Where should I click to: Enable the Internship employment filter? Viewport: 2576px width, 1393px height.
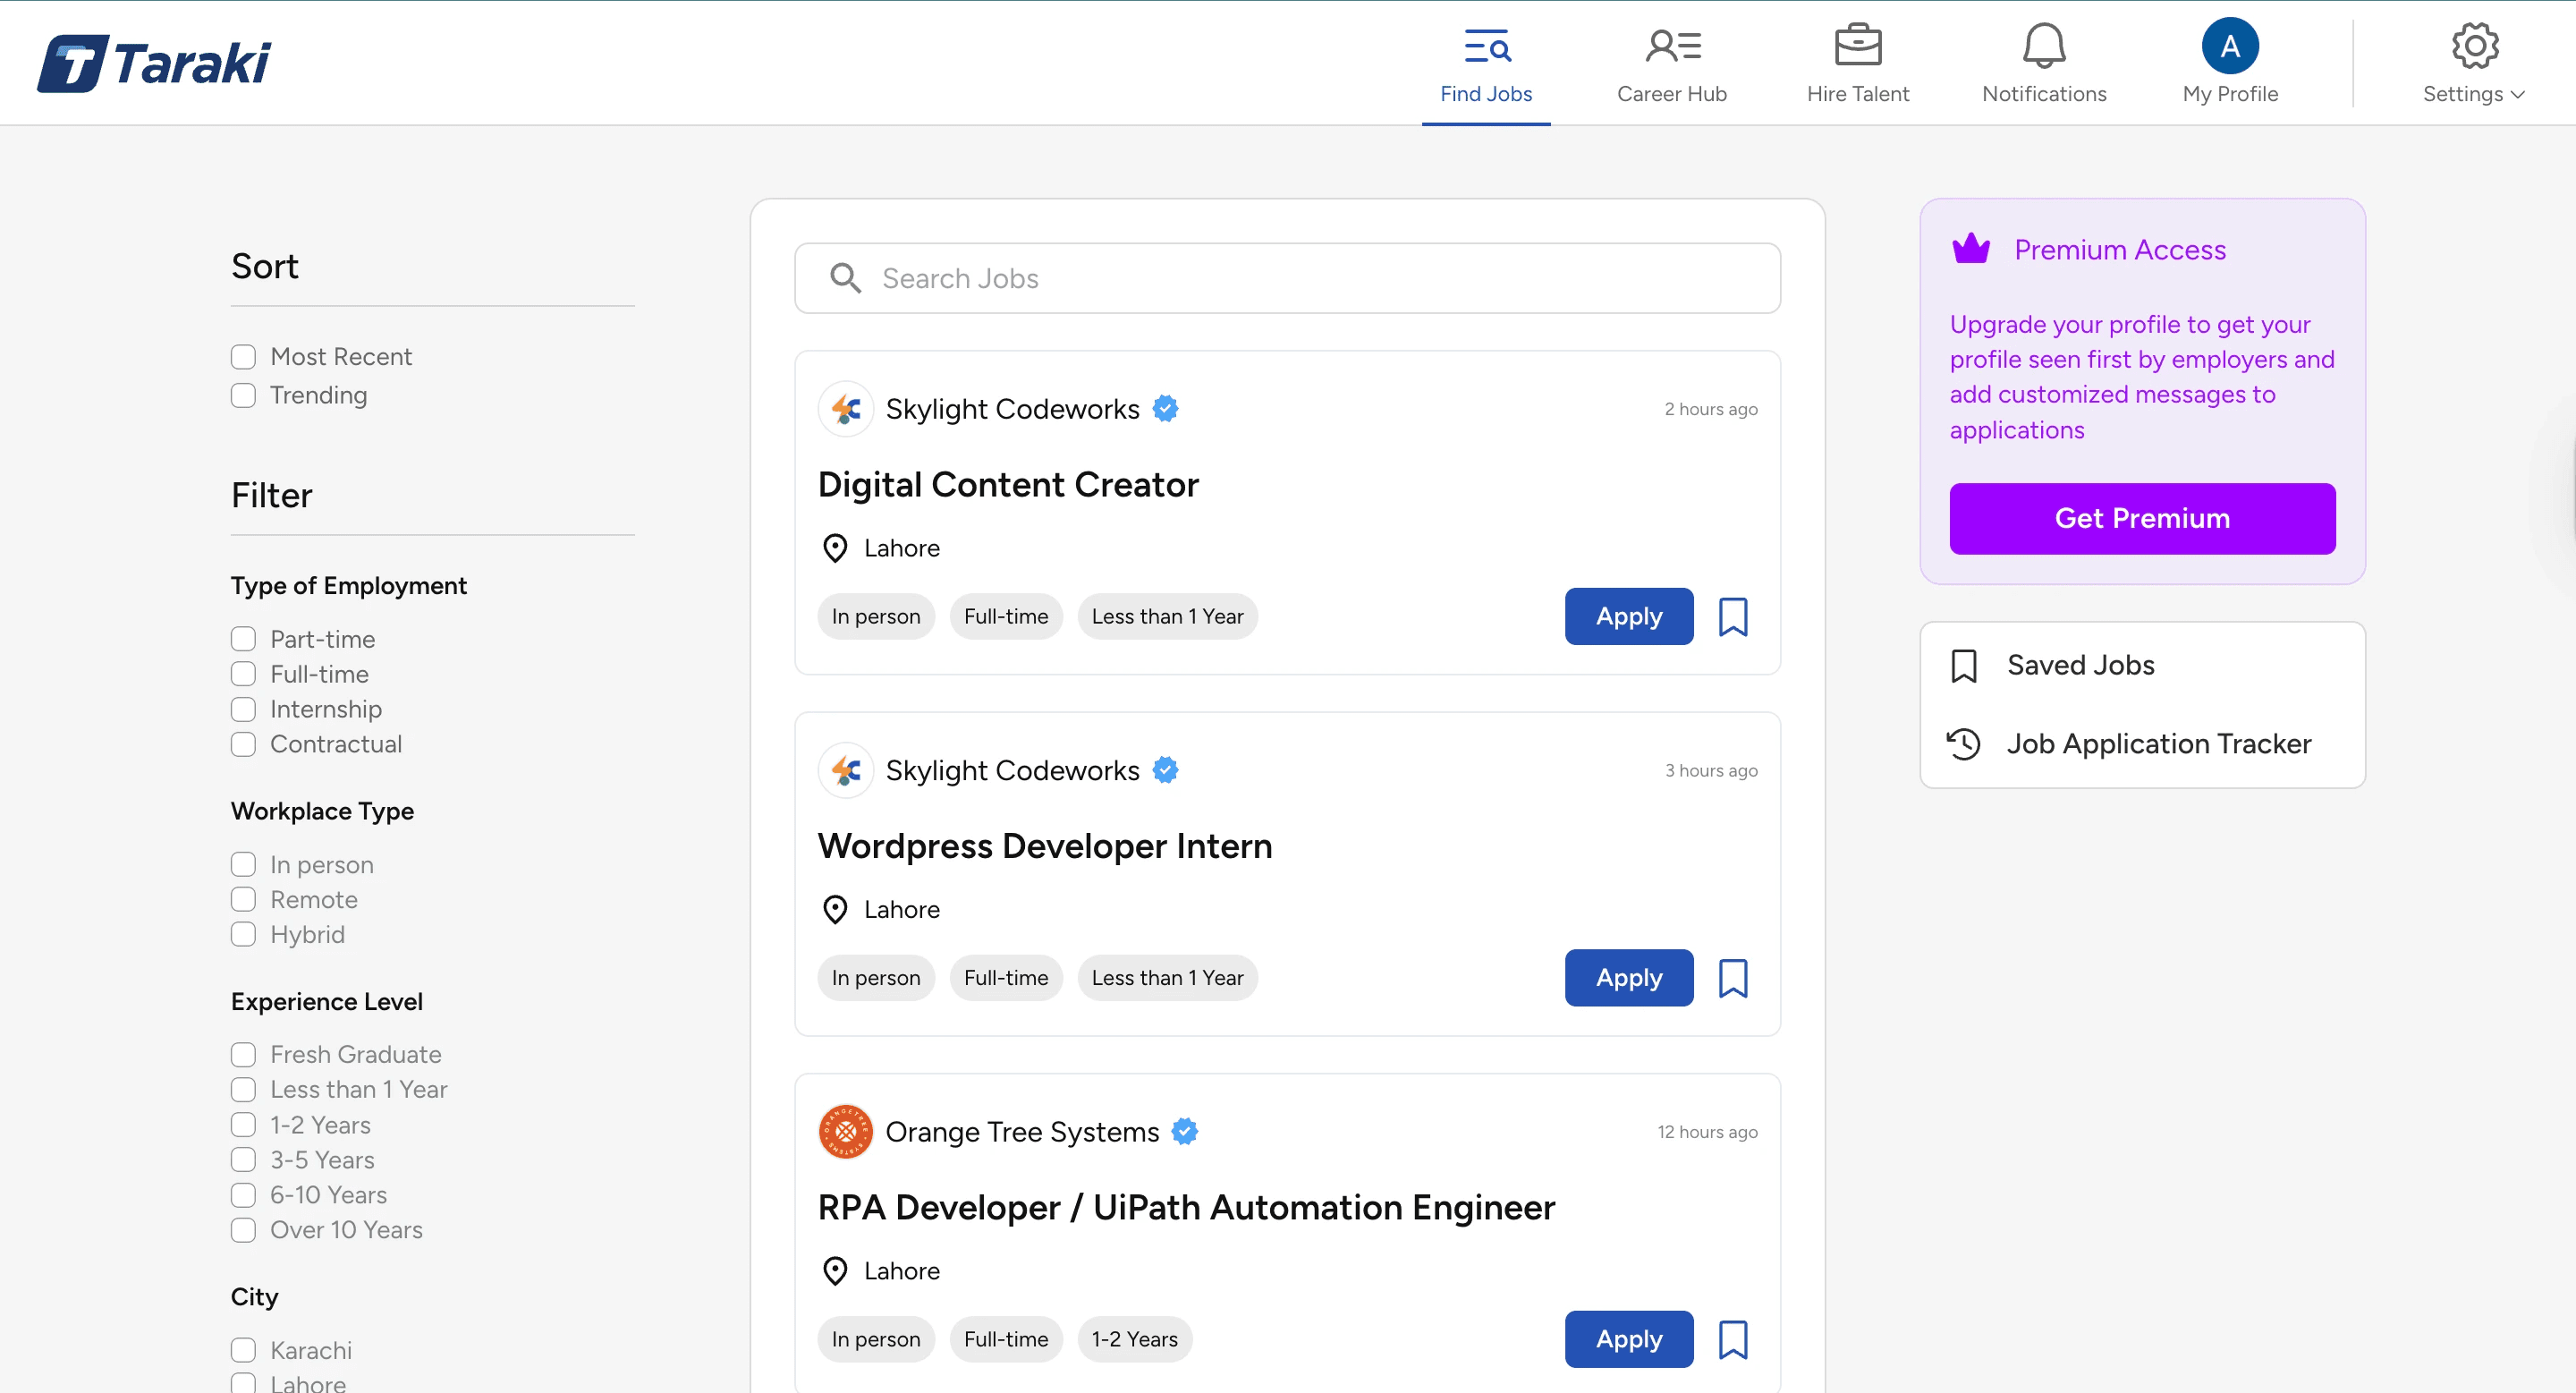pos(243,709)
